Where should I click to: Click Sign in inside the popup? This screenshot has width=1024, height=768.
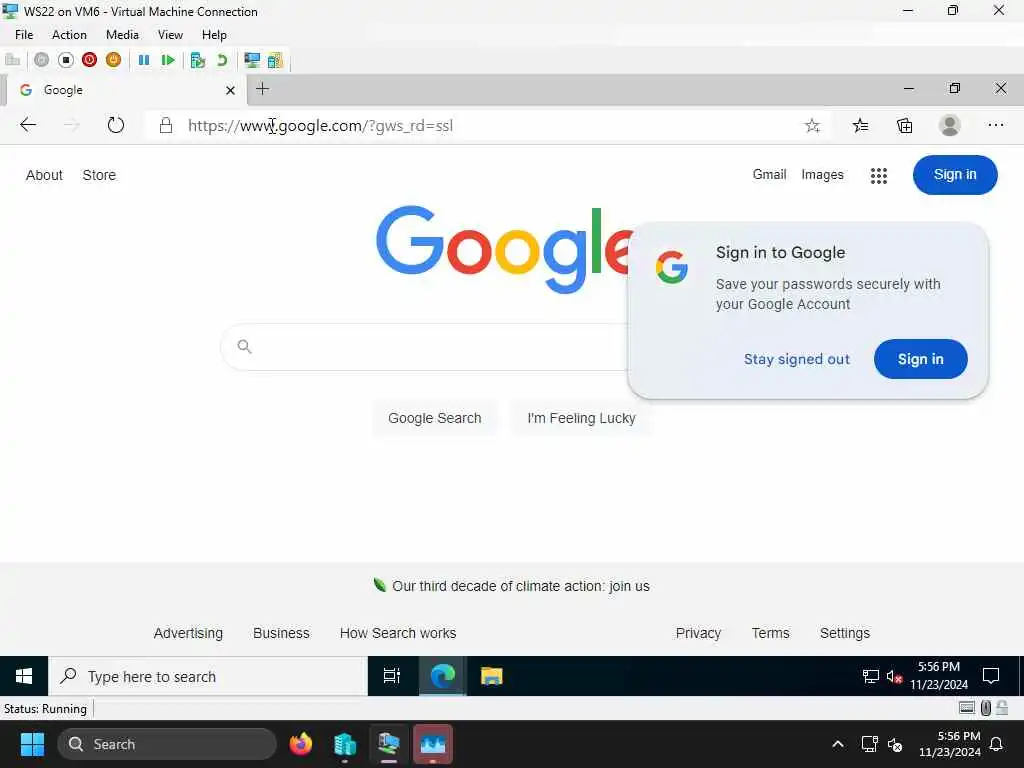pyautogui.click(x=920, y=359)
